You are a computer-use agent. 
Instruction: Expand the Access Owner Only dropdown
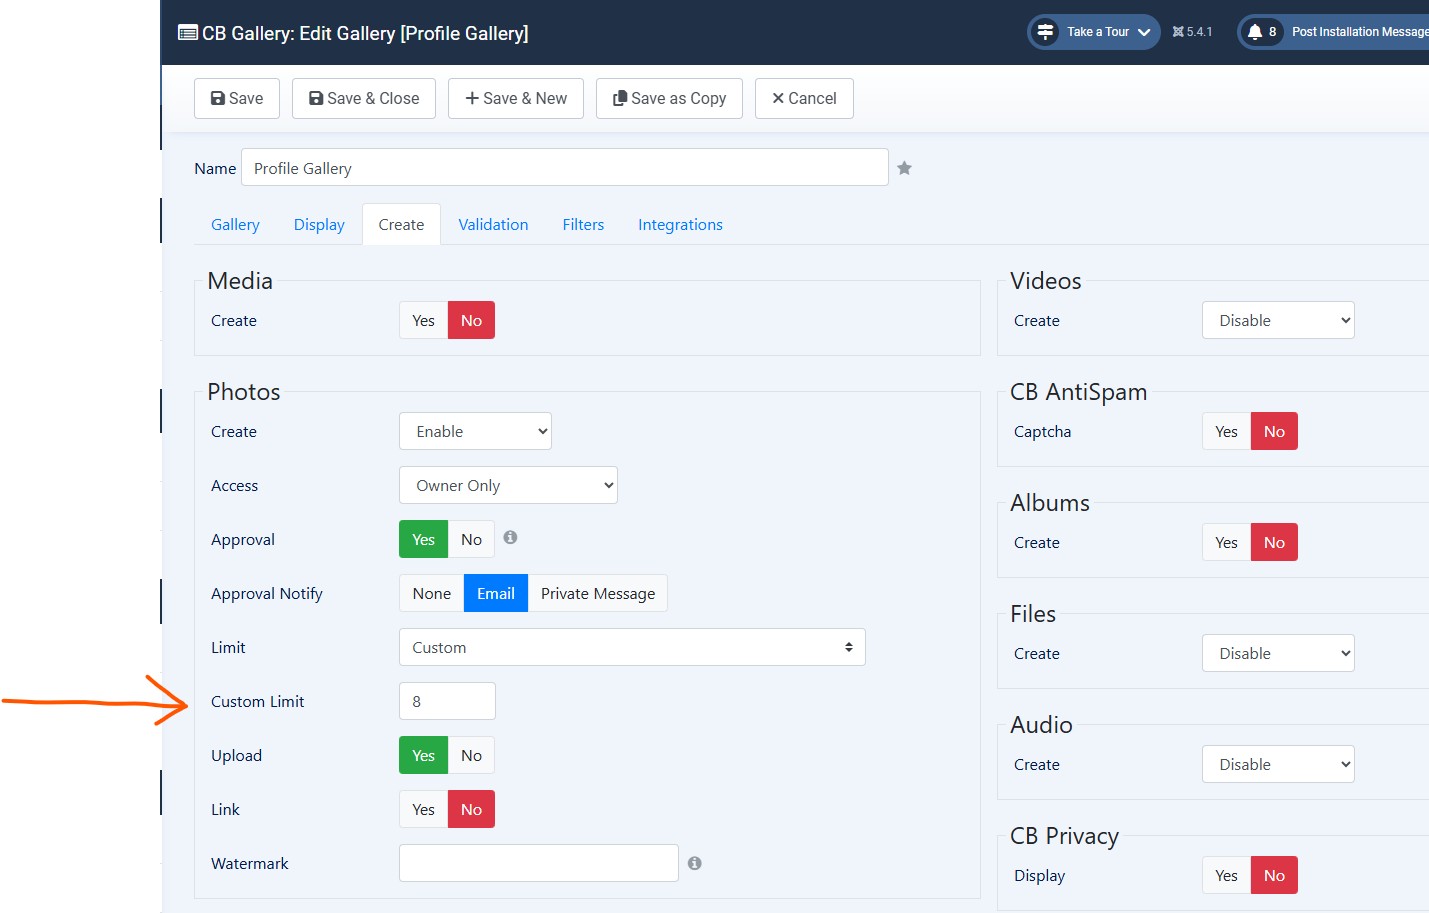[x=508, y=486]
